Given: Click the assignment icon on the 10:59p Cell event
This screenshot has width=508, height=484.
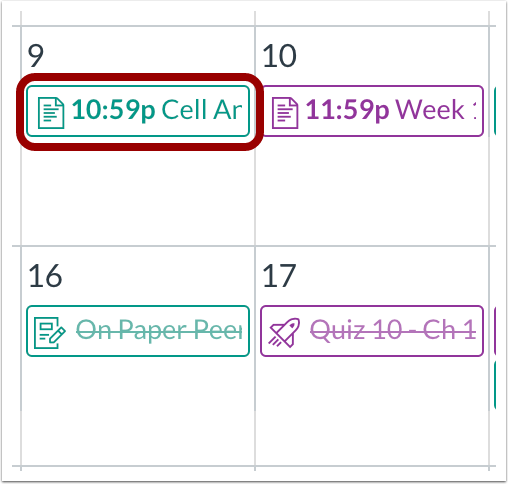Looking at the screenshot, I should point(51,113).
